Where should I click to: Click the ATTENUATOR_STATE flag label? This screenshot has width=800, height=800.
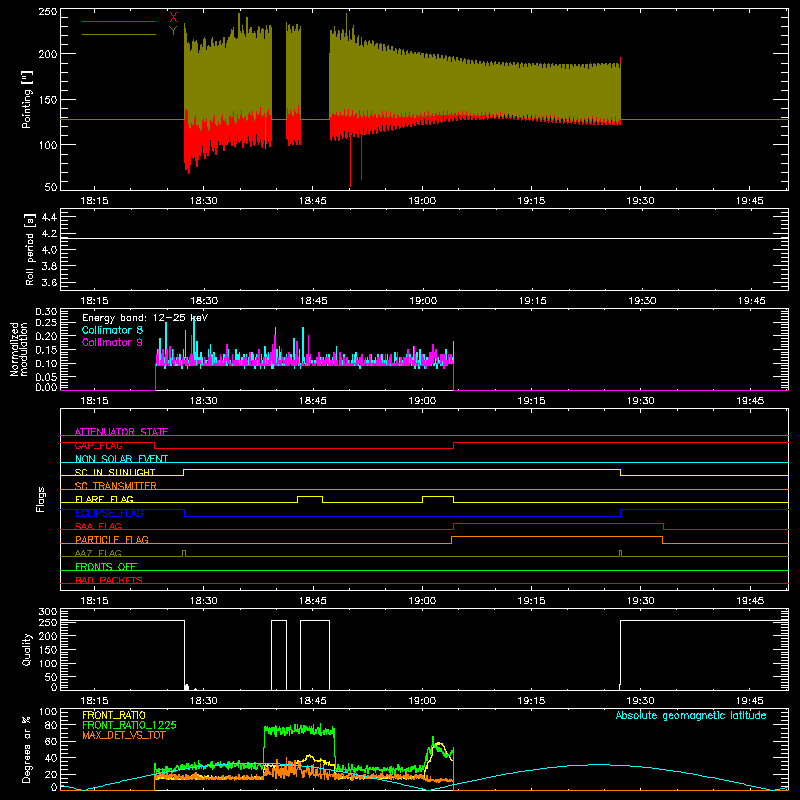click(x=121, y=432)
